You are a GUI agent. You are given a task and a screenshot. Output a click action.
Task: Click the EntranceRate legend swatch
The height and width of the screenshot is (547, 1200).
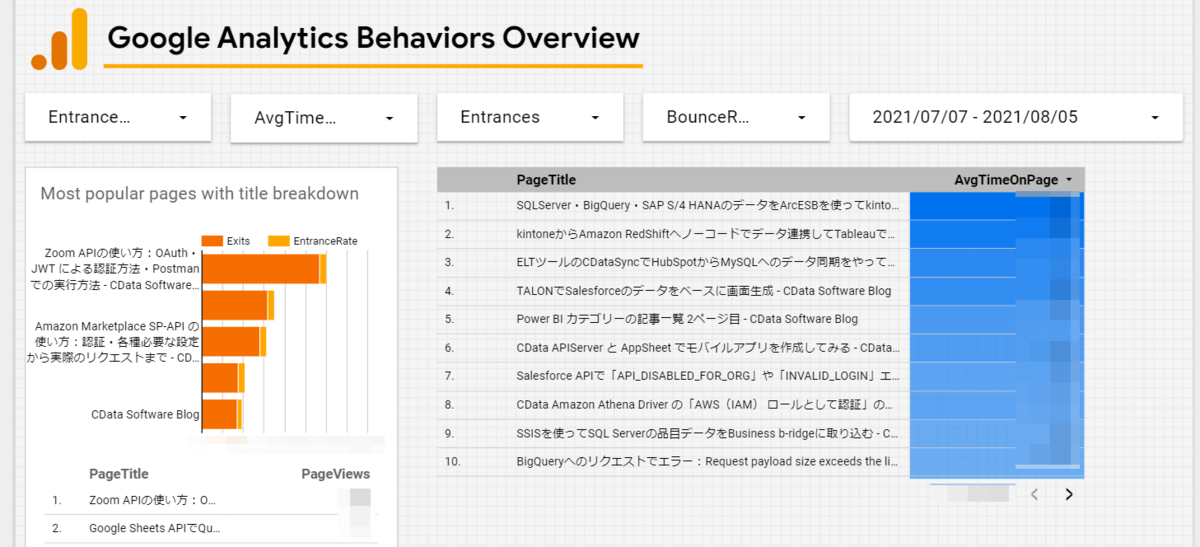tap(279, 241)
